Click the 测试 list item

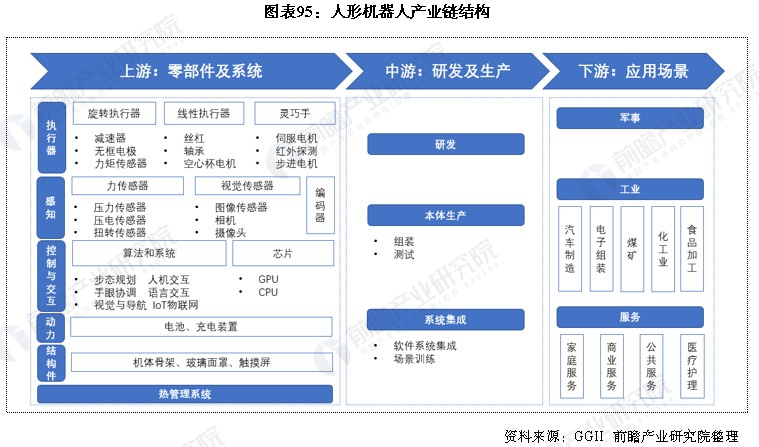(x=404, y=255)
